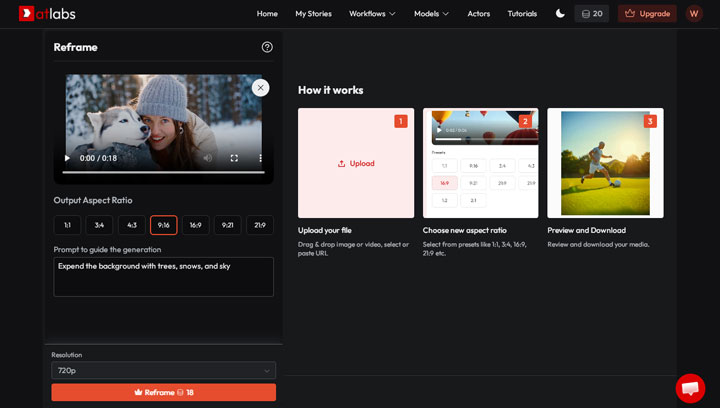Open the user avatar W menu
The height and width of the screenshot is (408, 720).
click(x=694, y=14)
